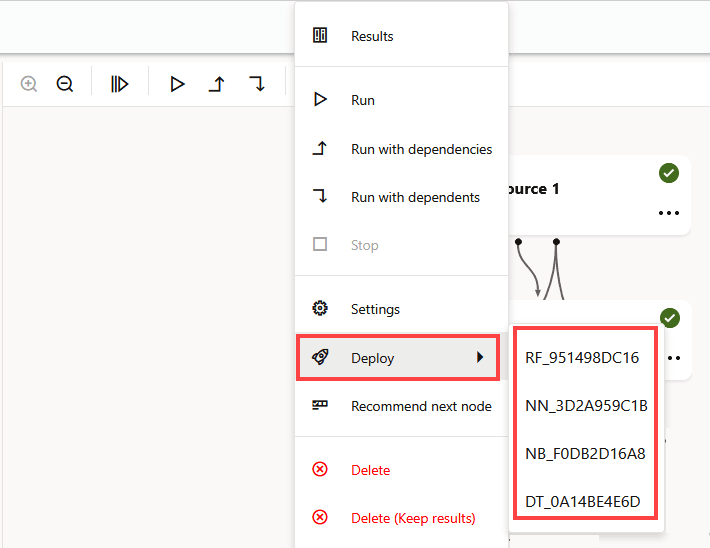710x548 pixels.
Task: Click Delete (Keep results) red X icon
Action: click(x=320, y=517)
